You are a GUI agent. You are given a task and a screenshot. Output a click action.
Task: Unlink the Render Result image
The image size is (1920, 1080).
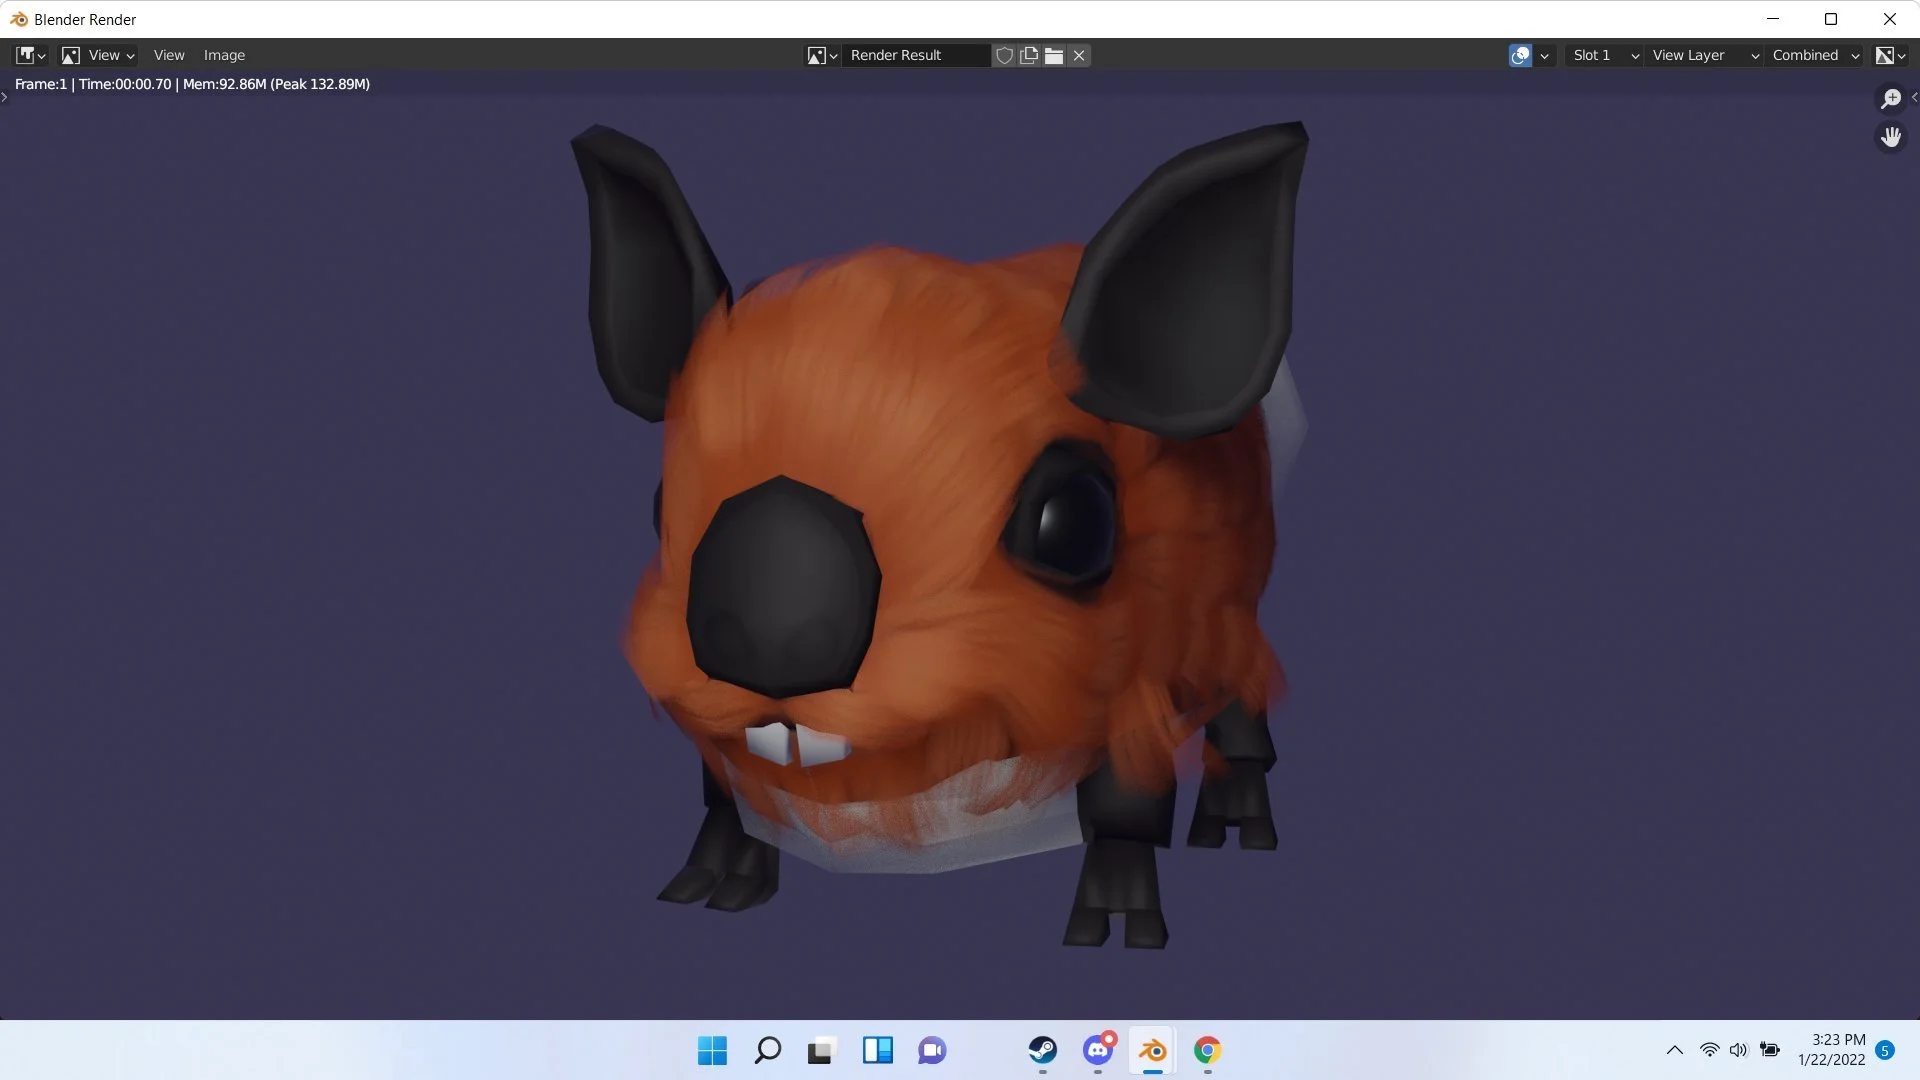pos(1079,55)
